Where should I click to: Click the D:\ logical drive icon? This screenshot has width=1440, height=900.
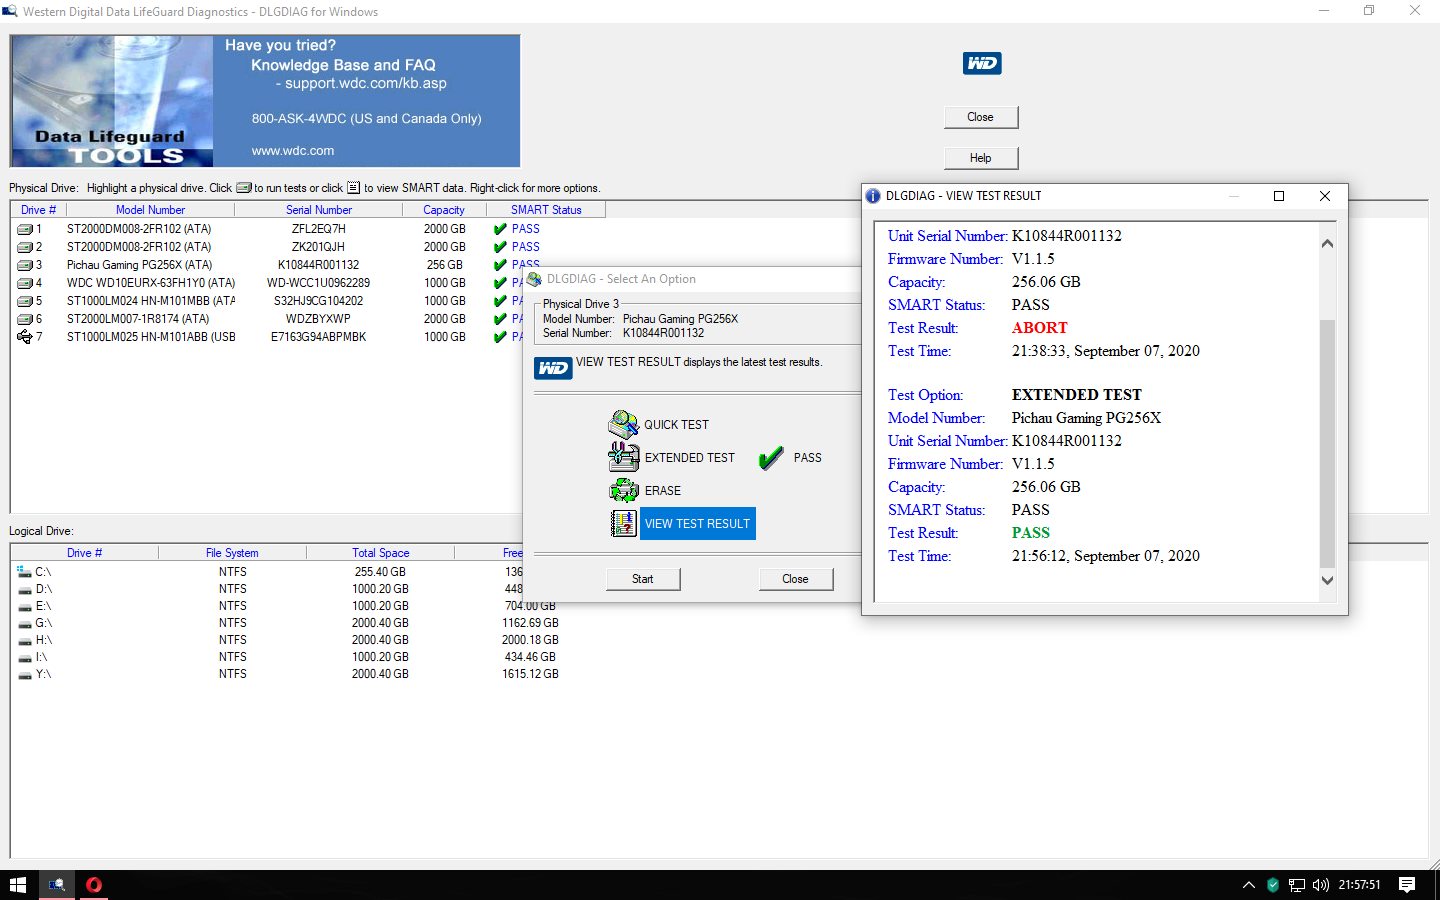coord(24,589)
